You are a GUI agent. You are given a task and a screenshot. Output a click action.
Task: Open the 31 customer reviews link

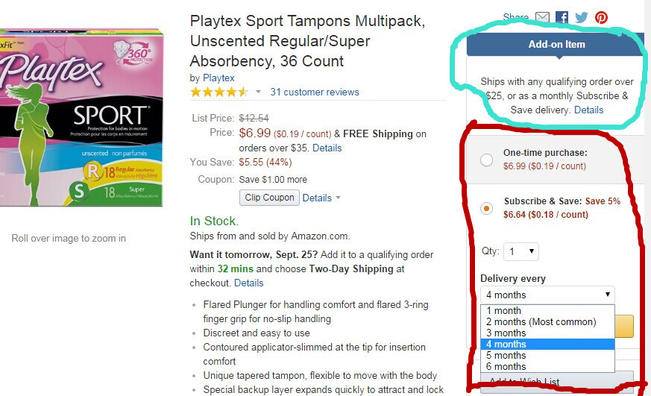pyautogui.click(x=315, y=92)
